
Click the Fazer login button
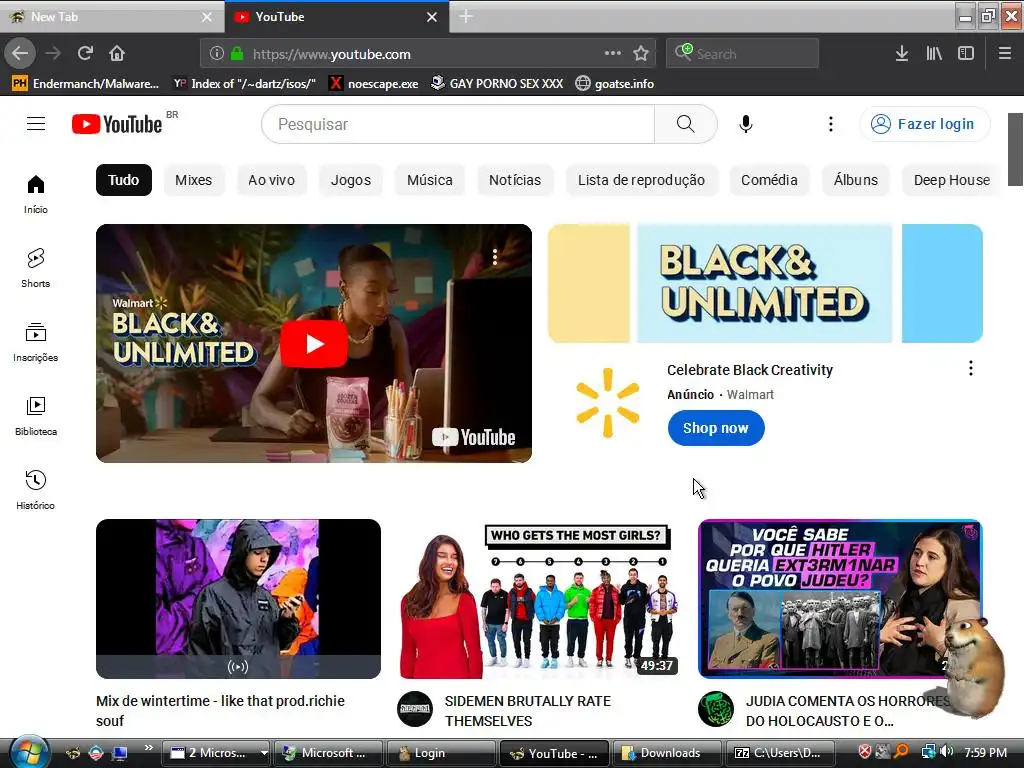point(925,124)
